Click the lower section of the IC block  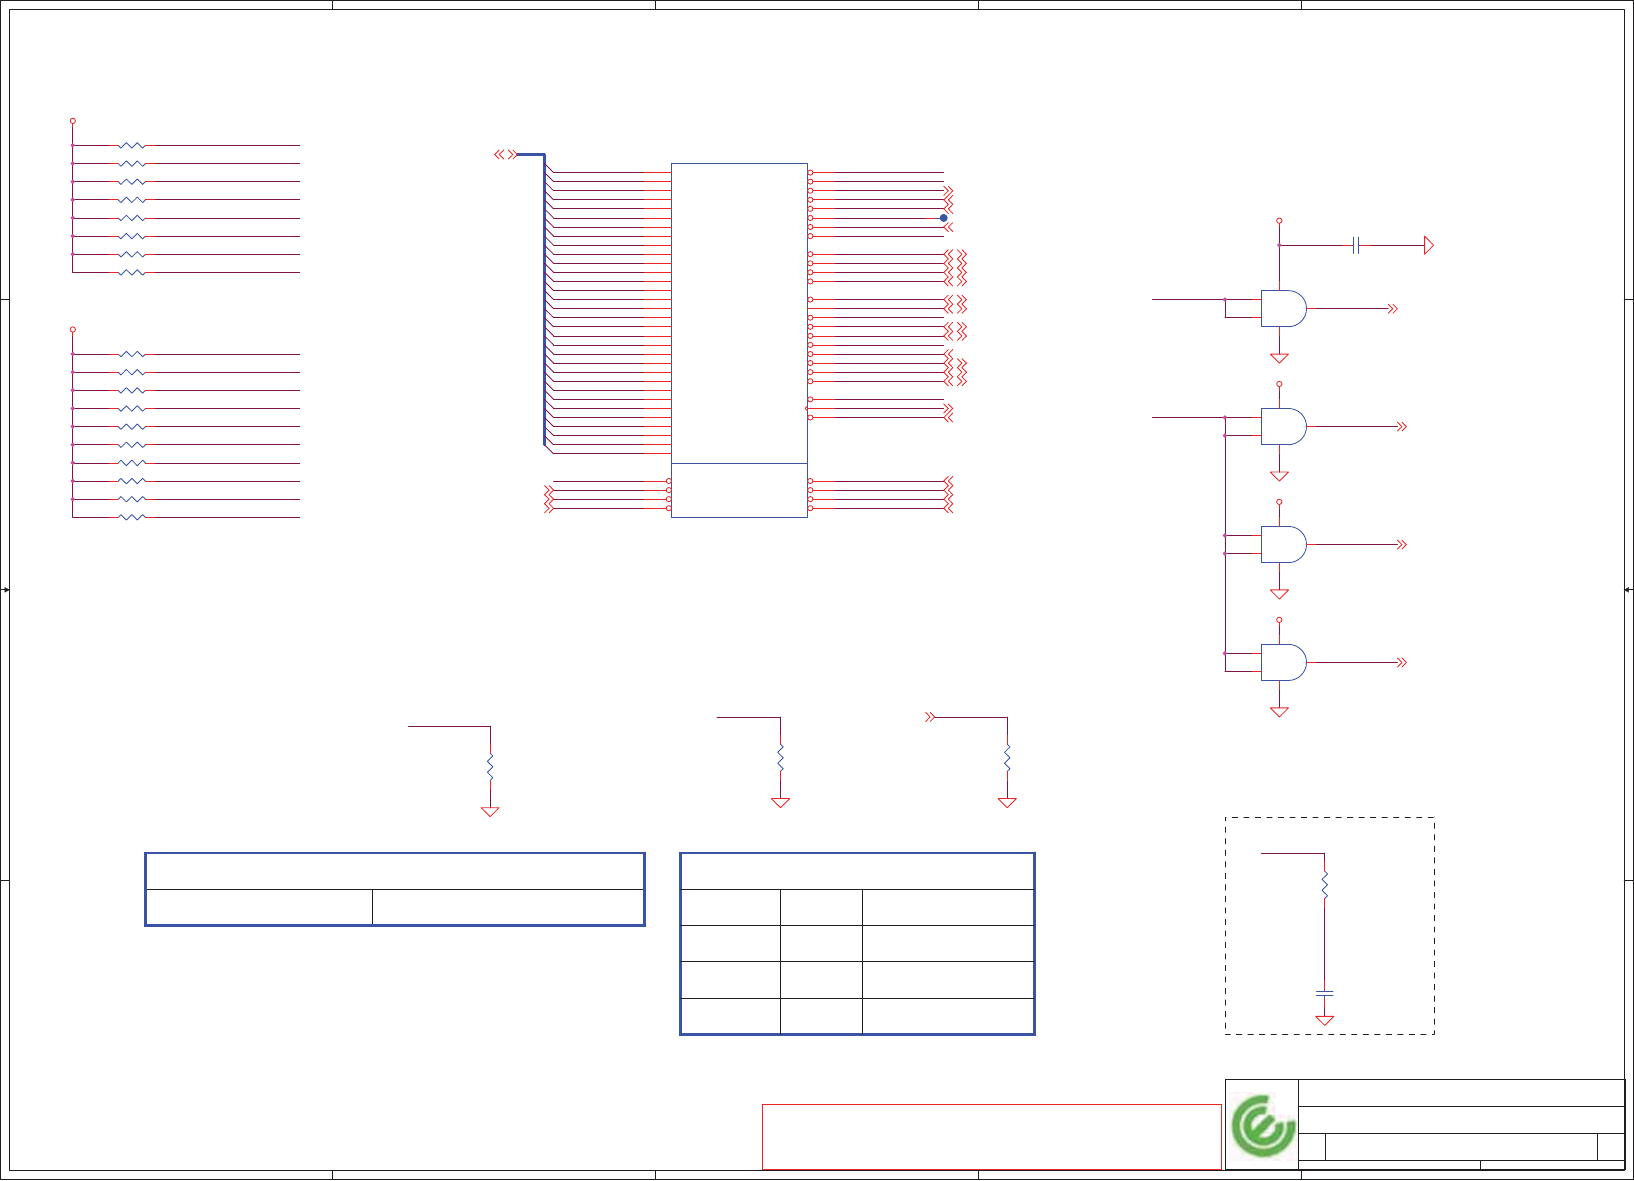[739, 491]
